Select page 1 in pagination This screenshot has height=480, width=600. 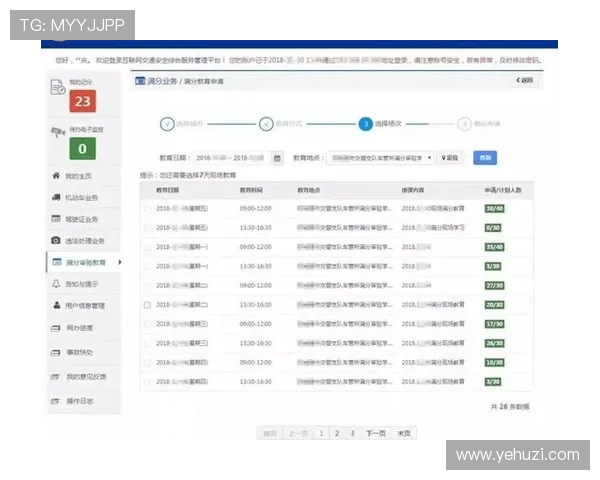click(321, 433)
